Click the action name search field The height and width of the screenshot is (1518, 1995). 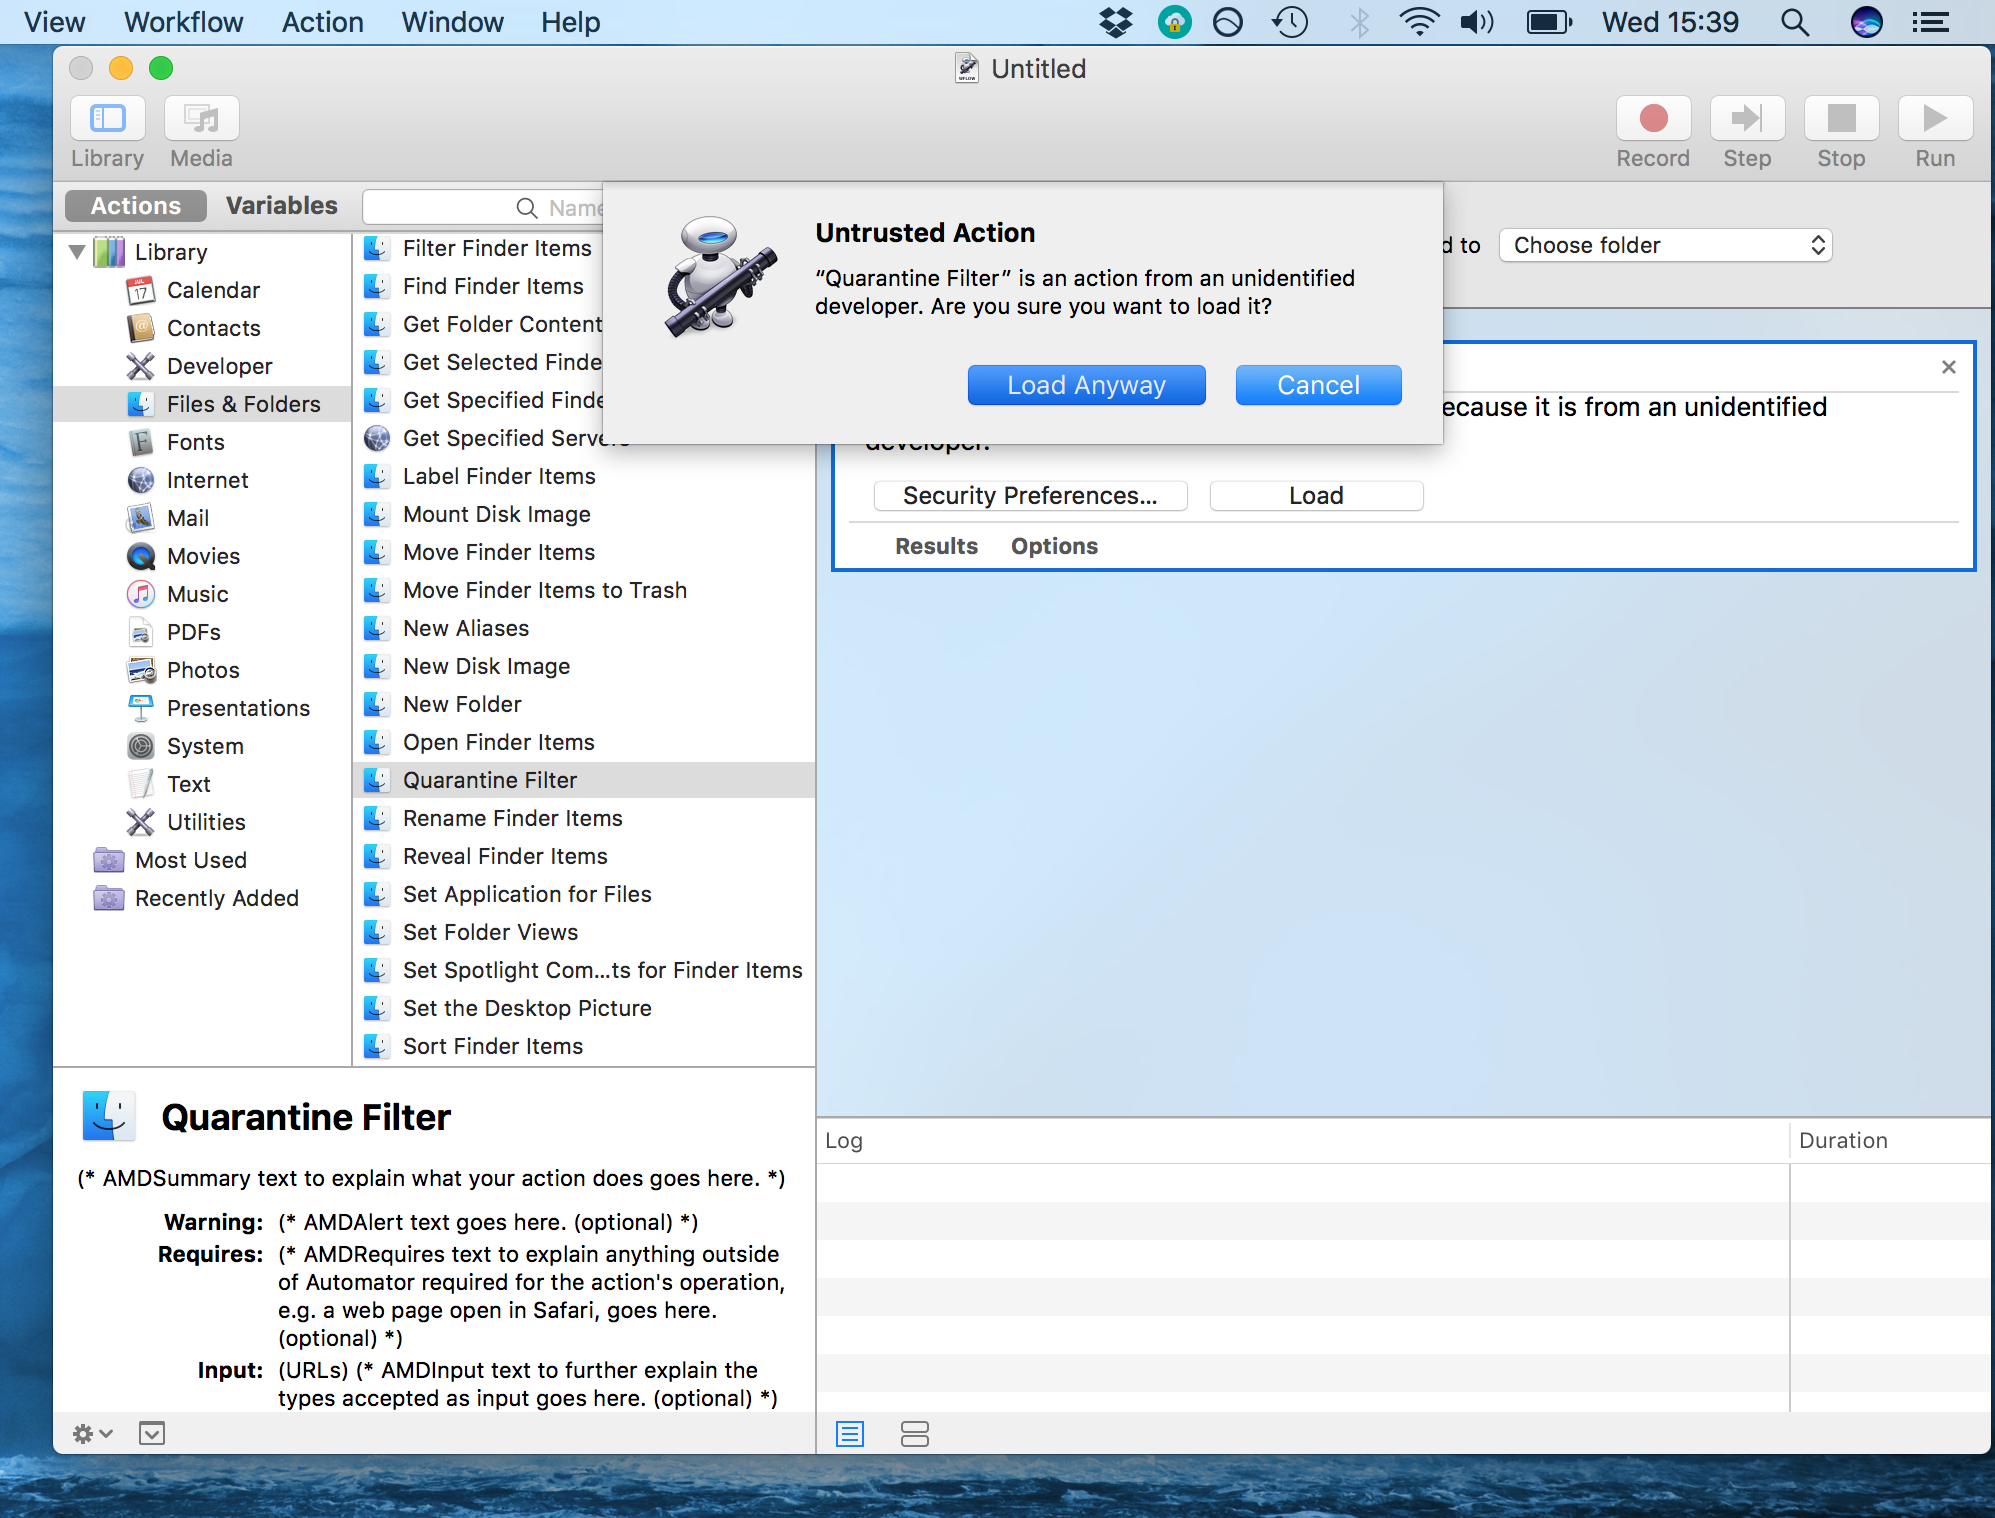pyautogui.click(x=483, y=207)
